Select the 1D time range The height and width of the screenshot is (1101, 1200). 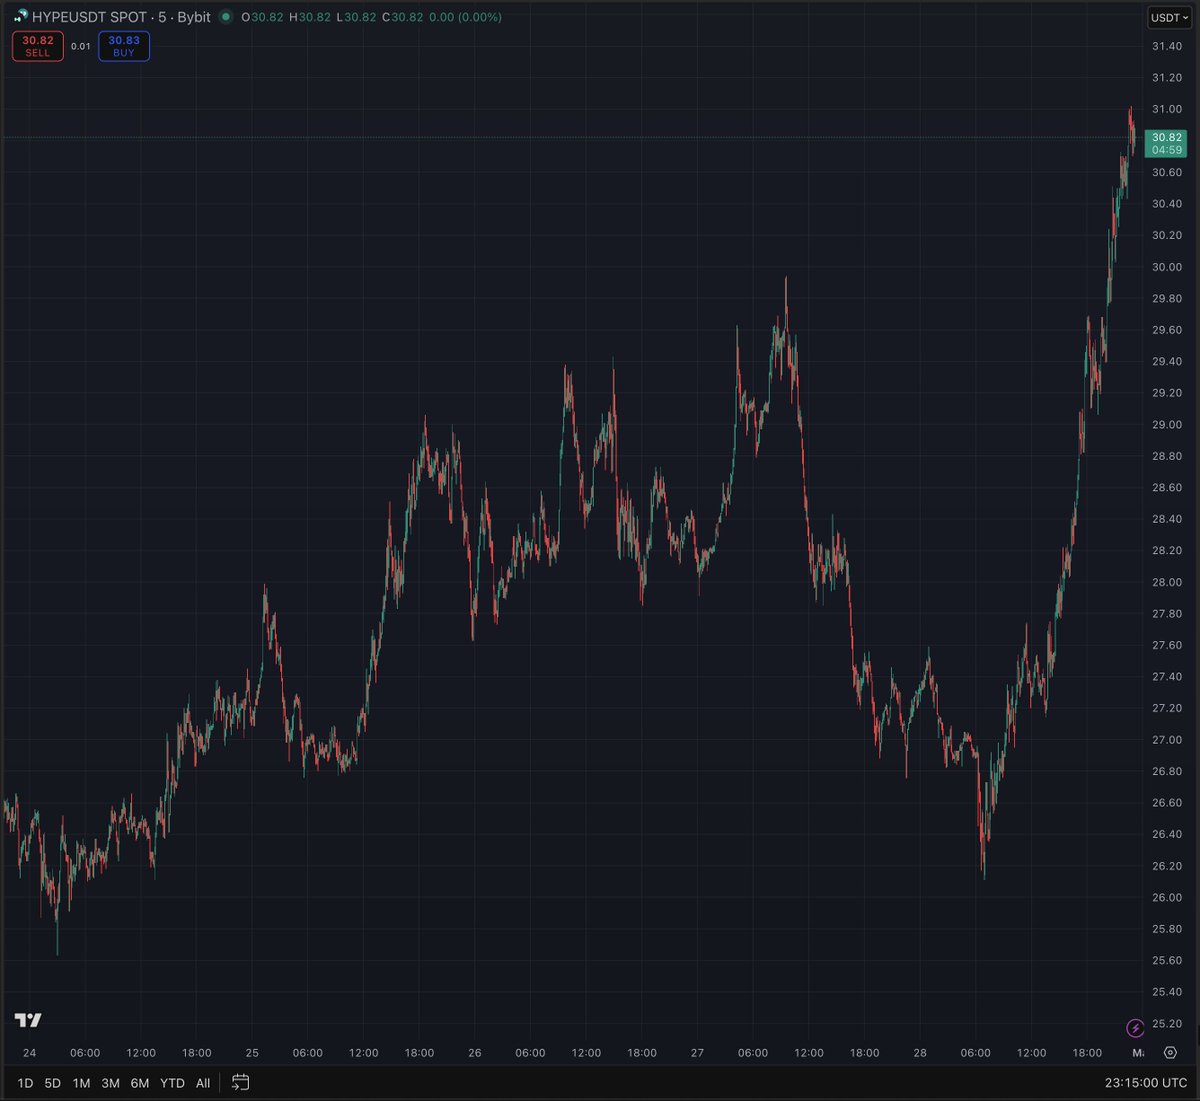(25, 1083)
